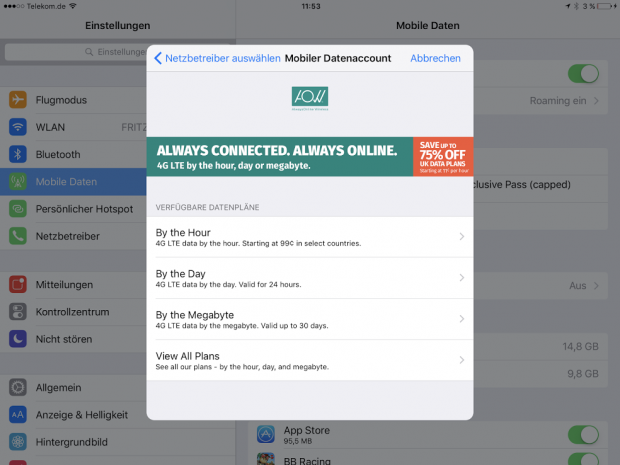Tap the App Store row label

306,430
